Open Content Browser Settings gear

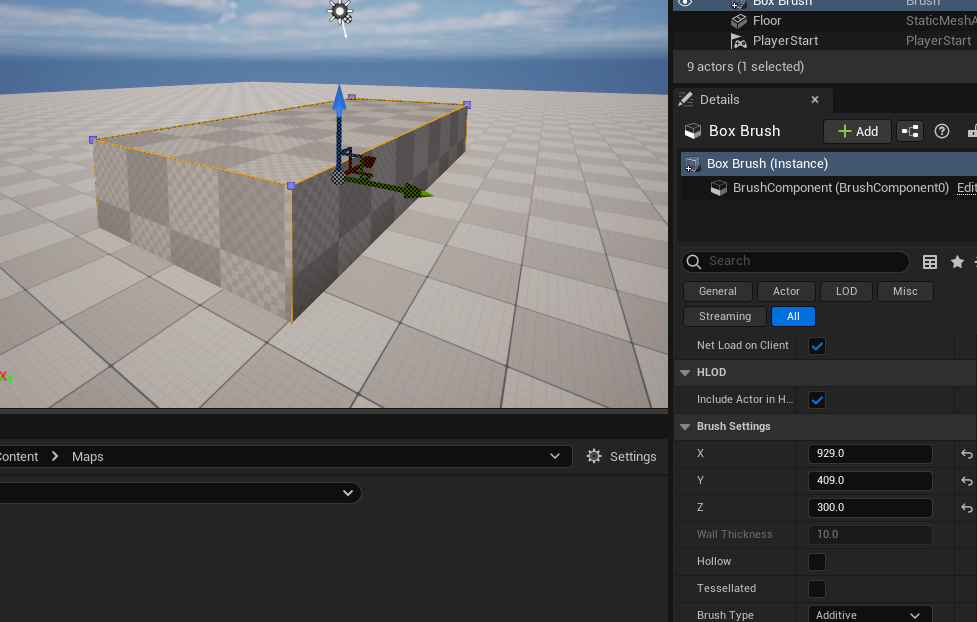pos(594,456)
